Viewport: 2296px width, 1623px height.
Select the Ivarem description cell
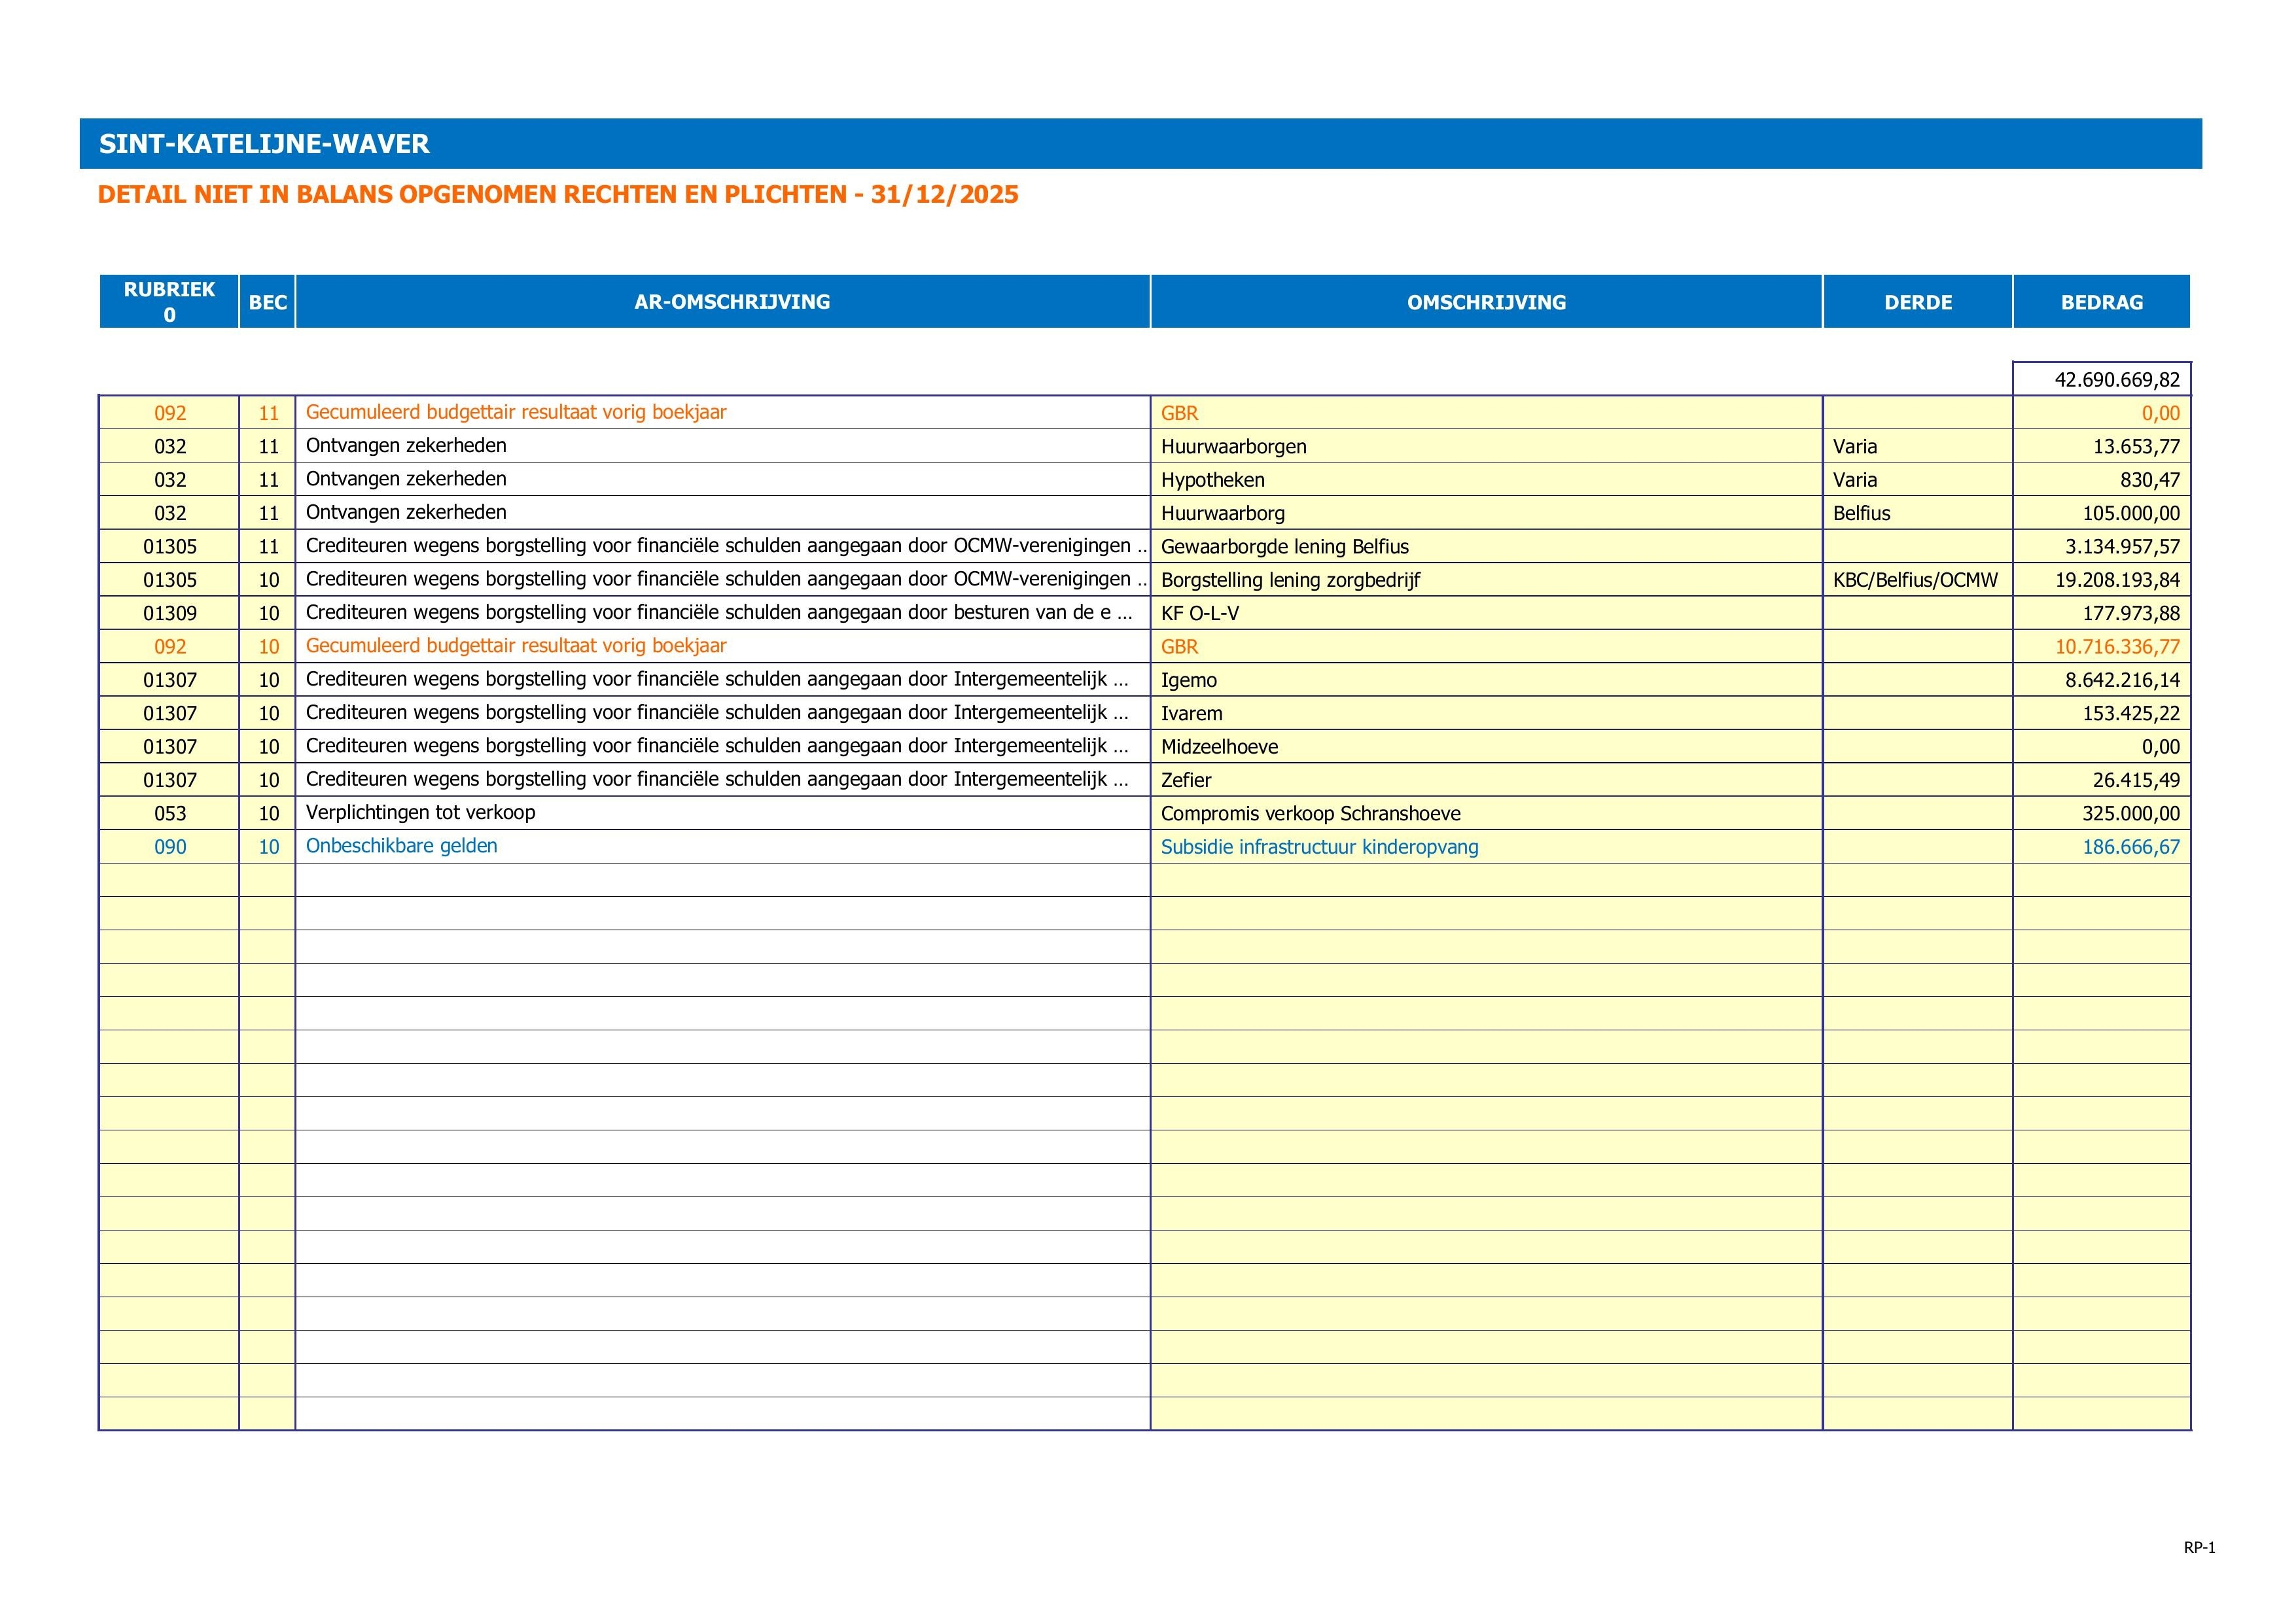coord(1486,713)
